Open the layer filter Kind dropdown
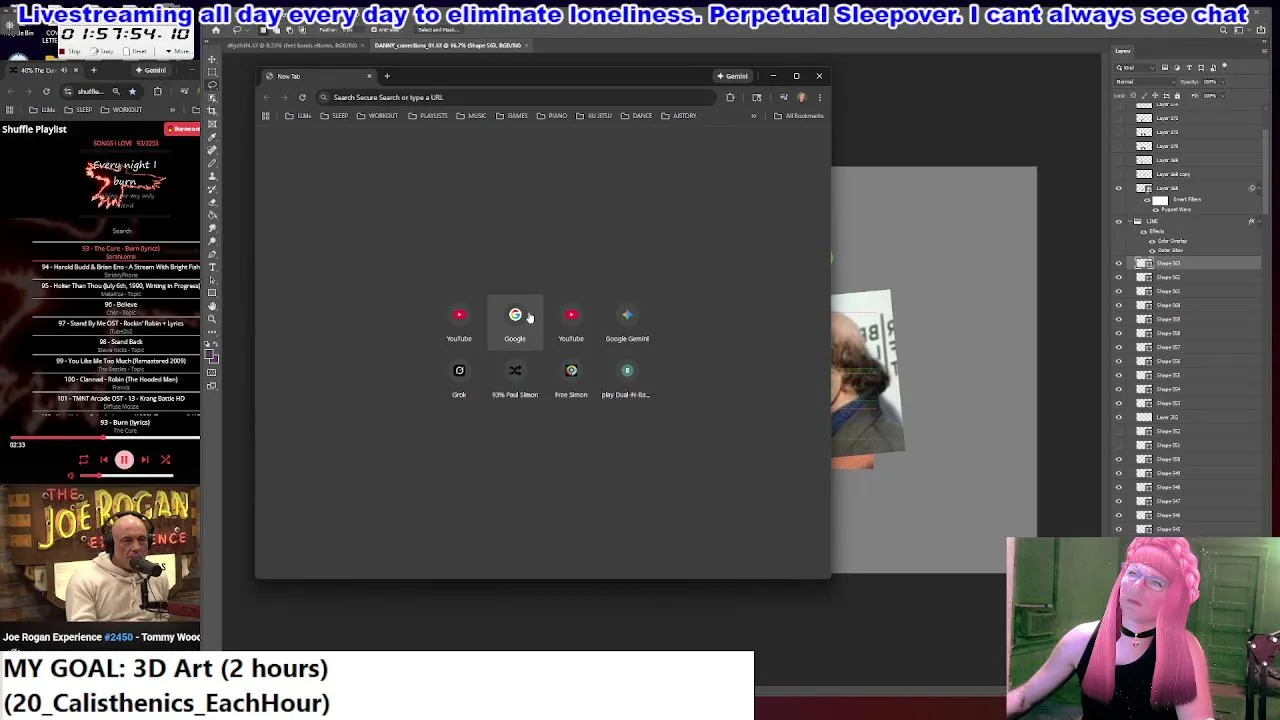1280x720 pixels. [1136, 67]
